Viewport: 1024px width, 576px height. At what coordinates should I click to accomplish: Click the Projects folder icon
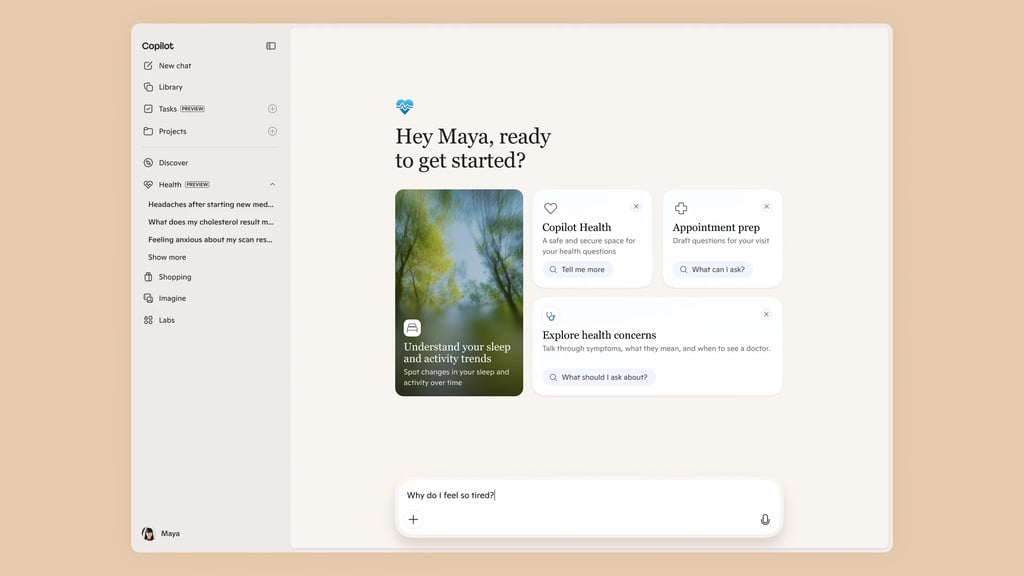148,131
